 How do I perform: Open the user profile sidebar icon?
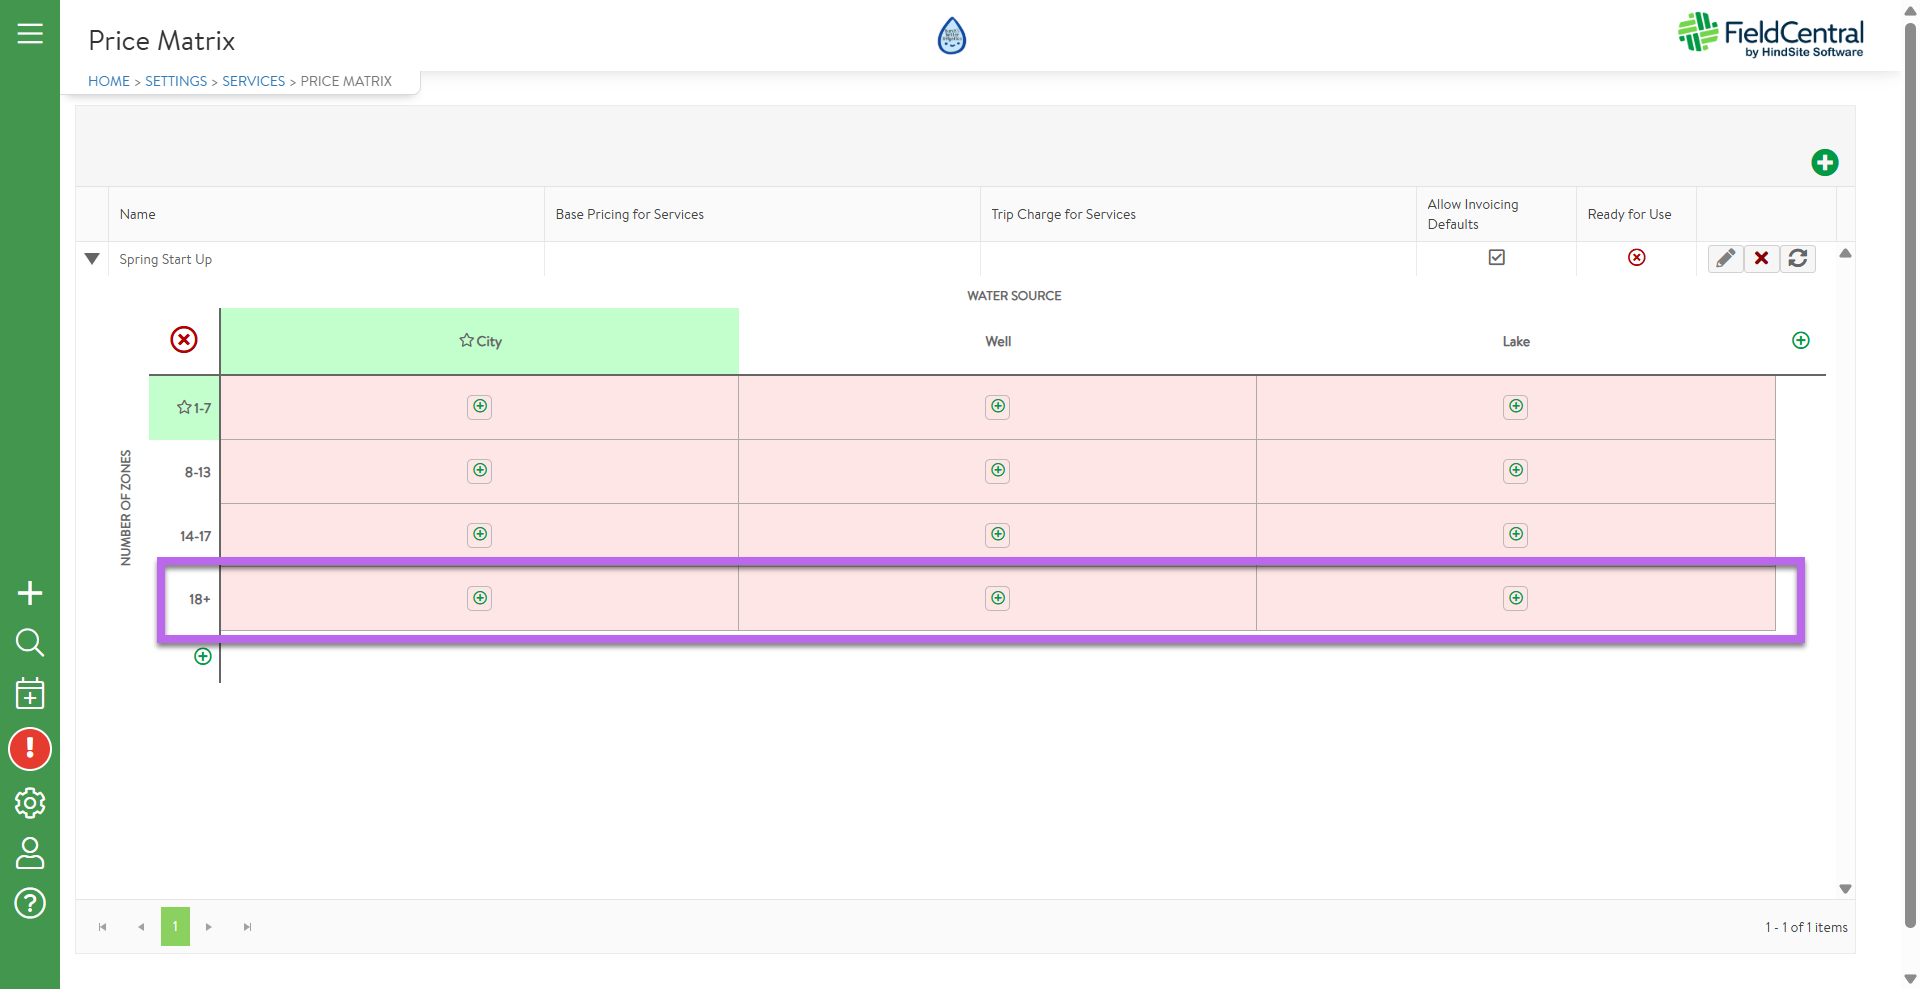pyautogui.click(x=30, y=853)
